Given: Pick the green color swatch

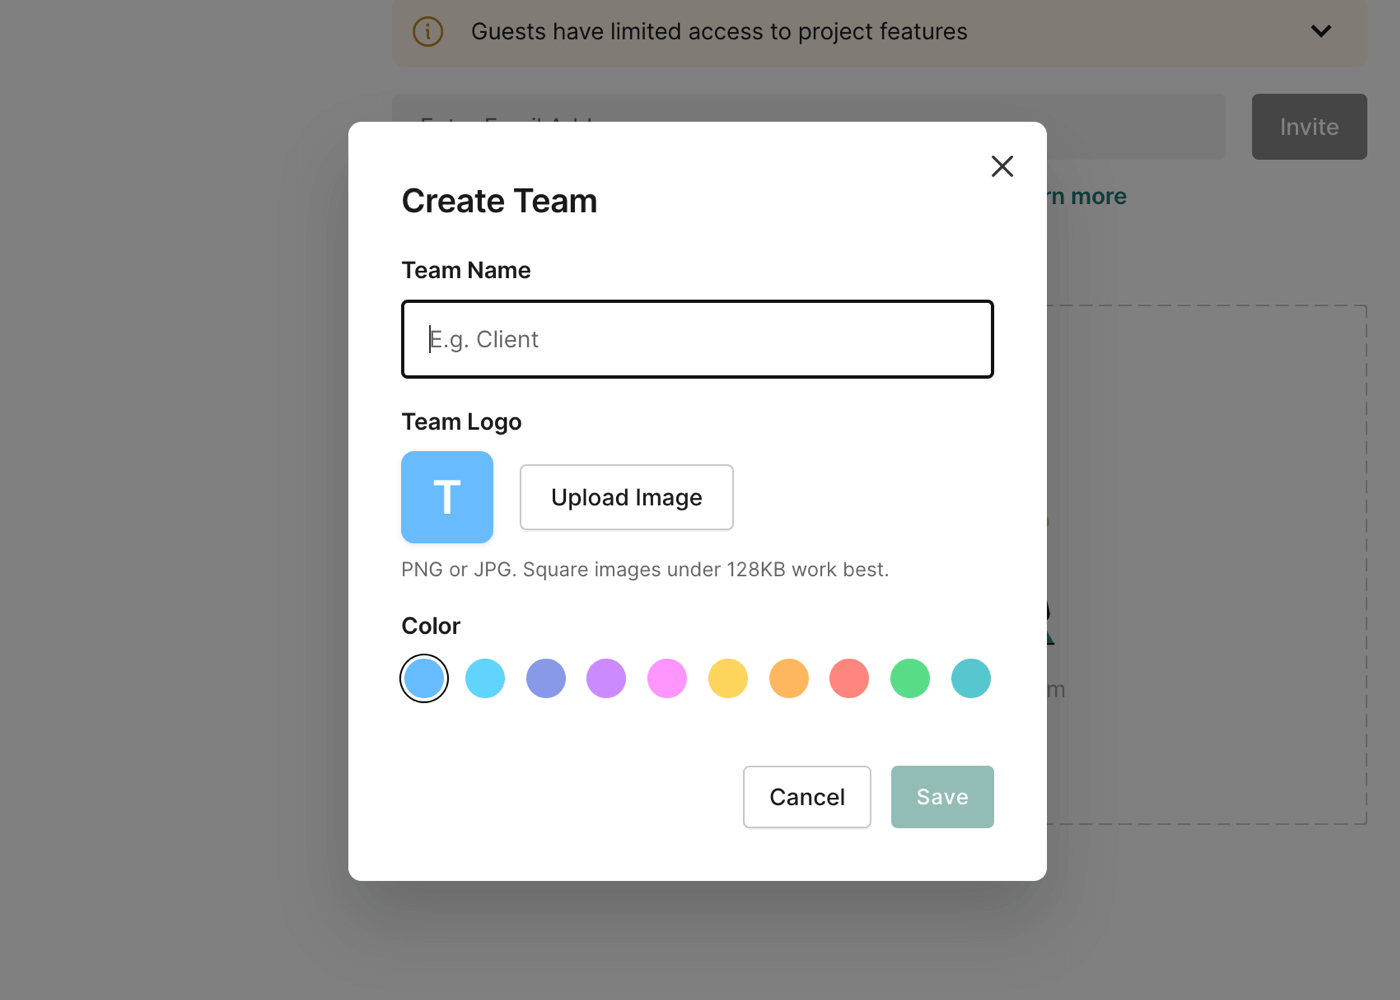Looking at the screenshot, I should (x=910, y=679).
